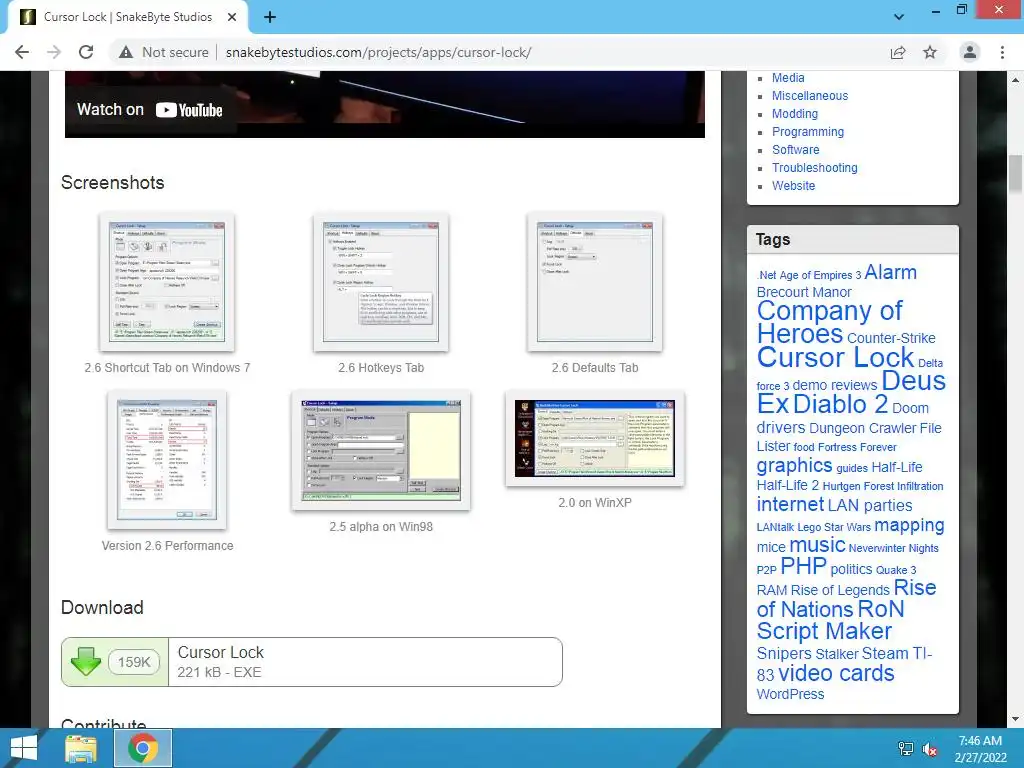Viewport: 1024px width, 768px height.
Task: Open the Website category
Action: (793, 185)
